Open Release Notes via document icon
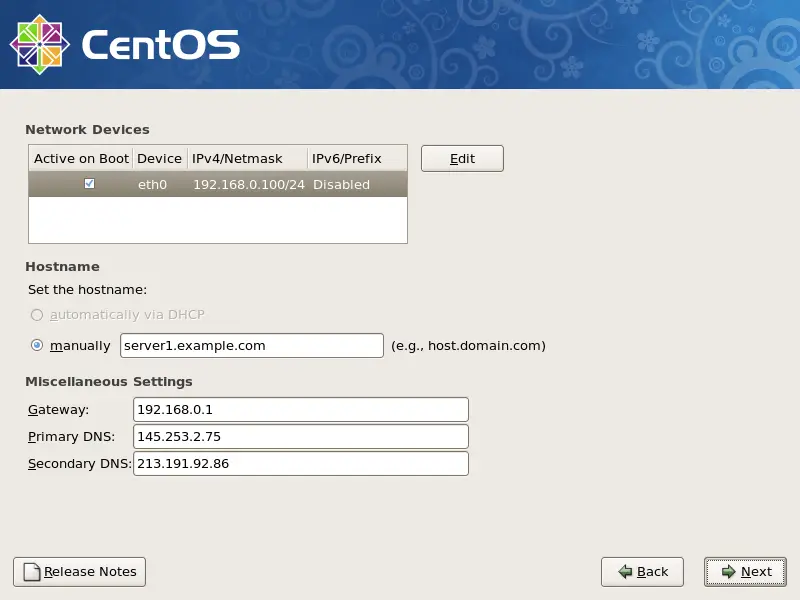This screenshot has width=800, height=600. click(32, 572)
